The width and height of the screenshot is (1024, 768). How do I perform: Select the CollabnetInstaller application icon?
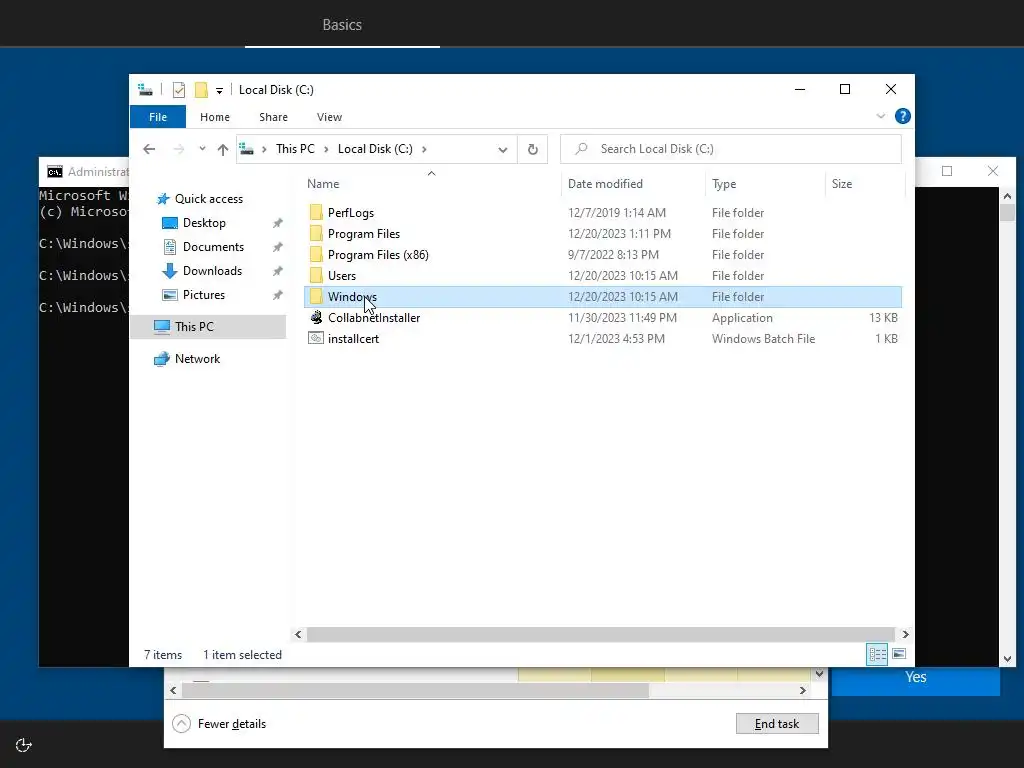[x=316, y=317]
